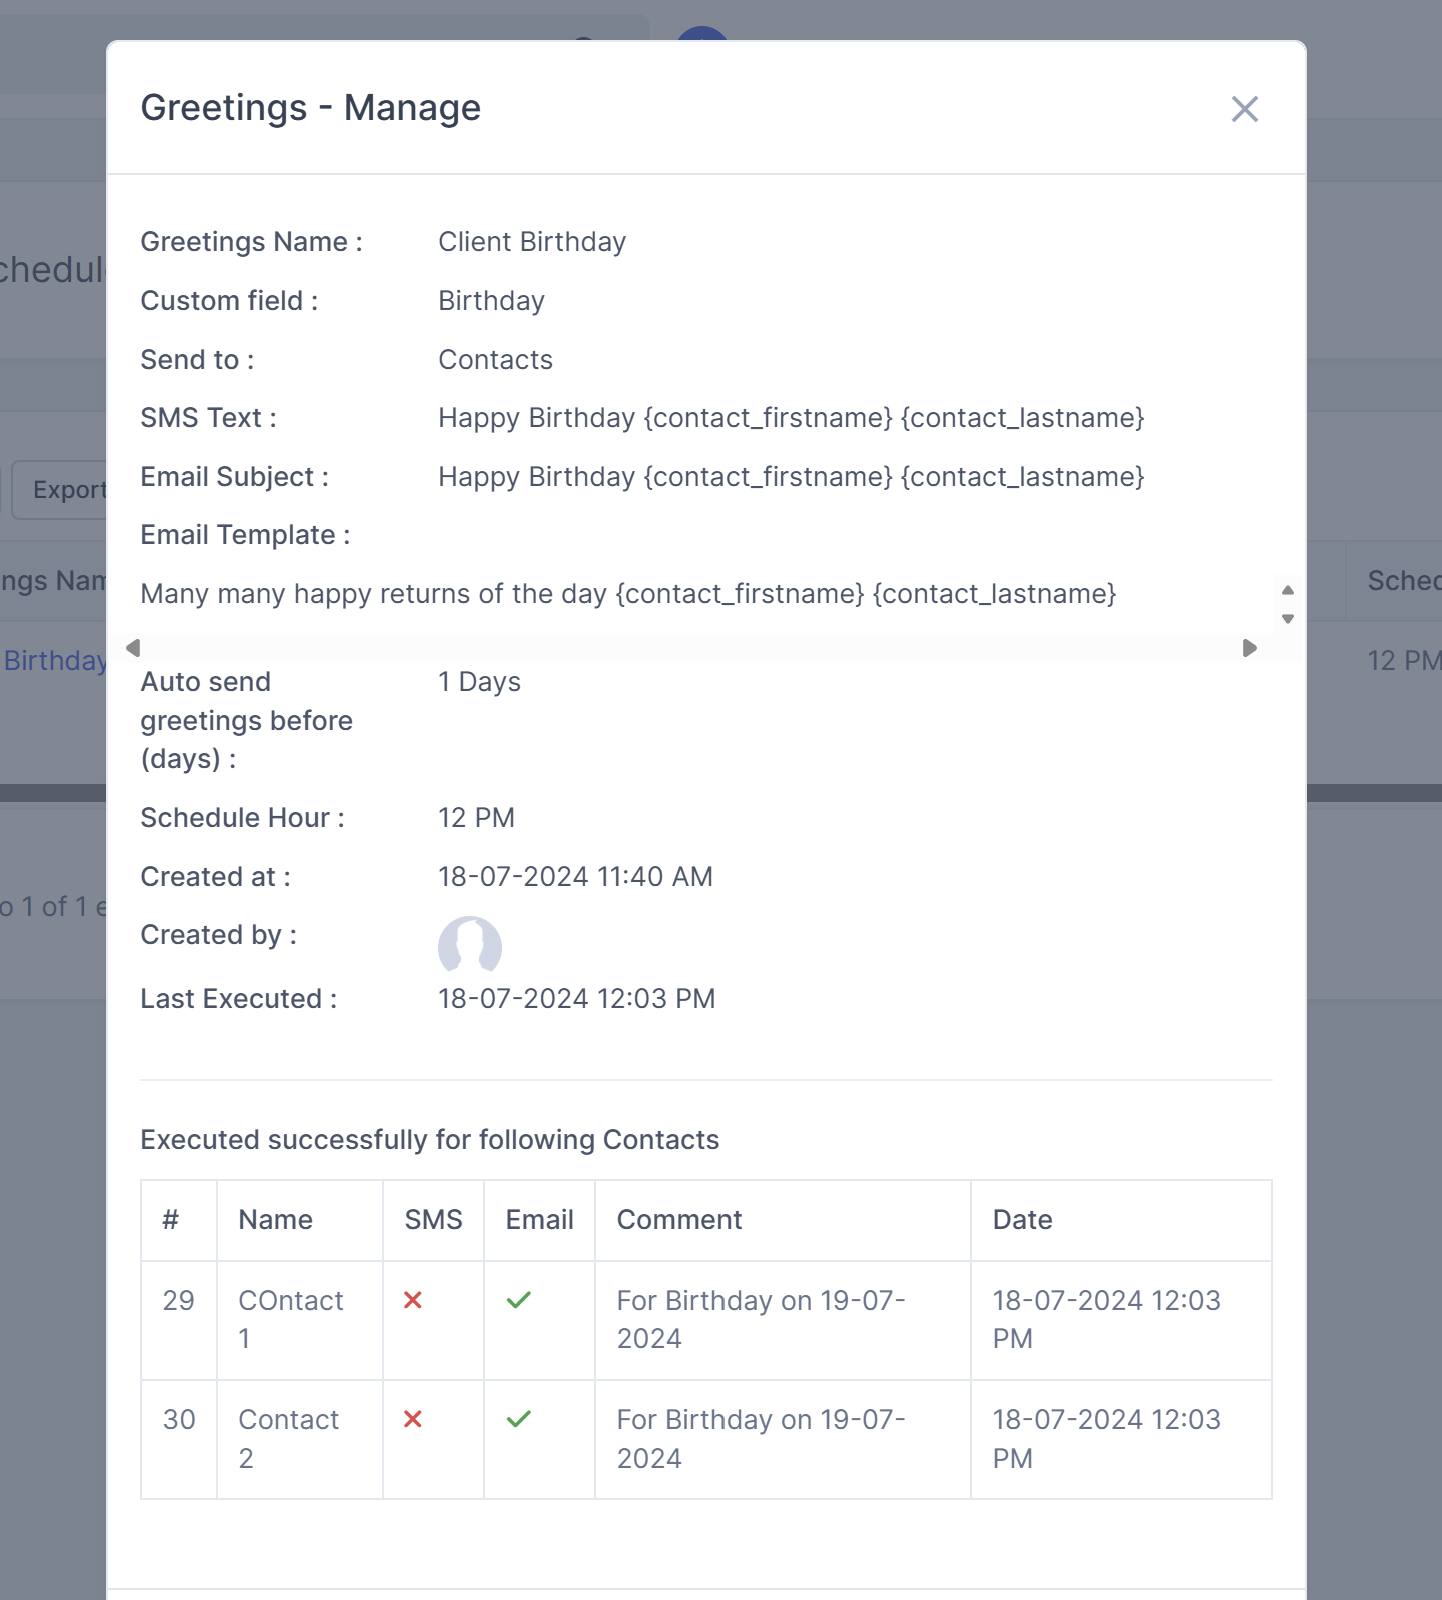Click the Email column header

[x=539, y=1220]
